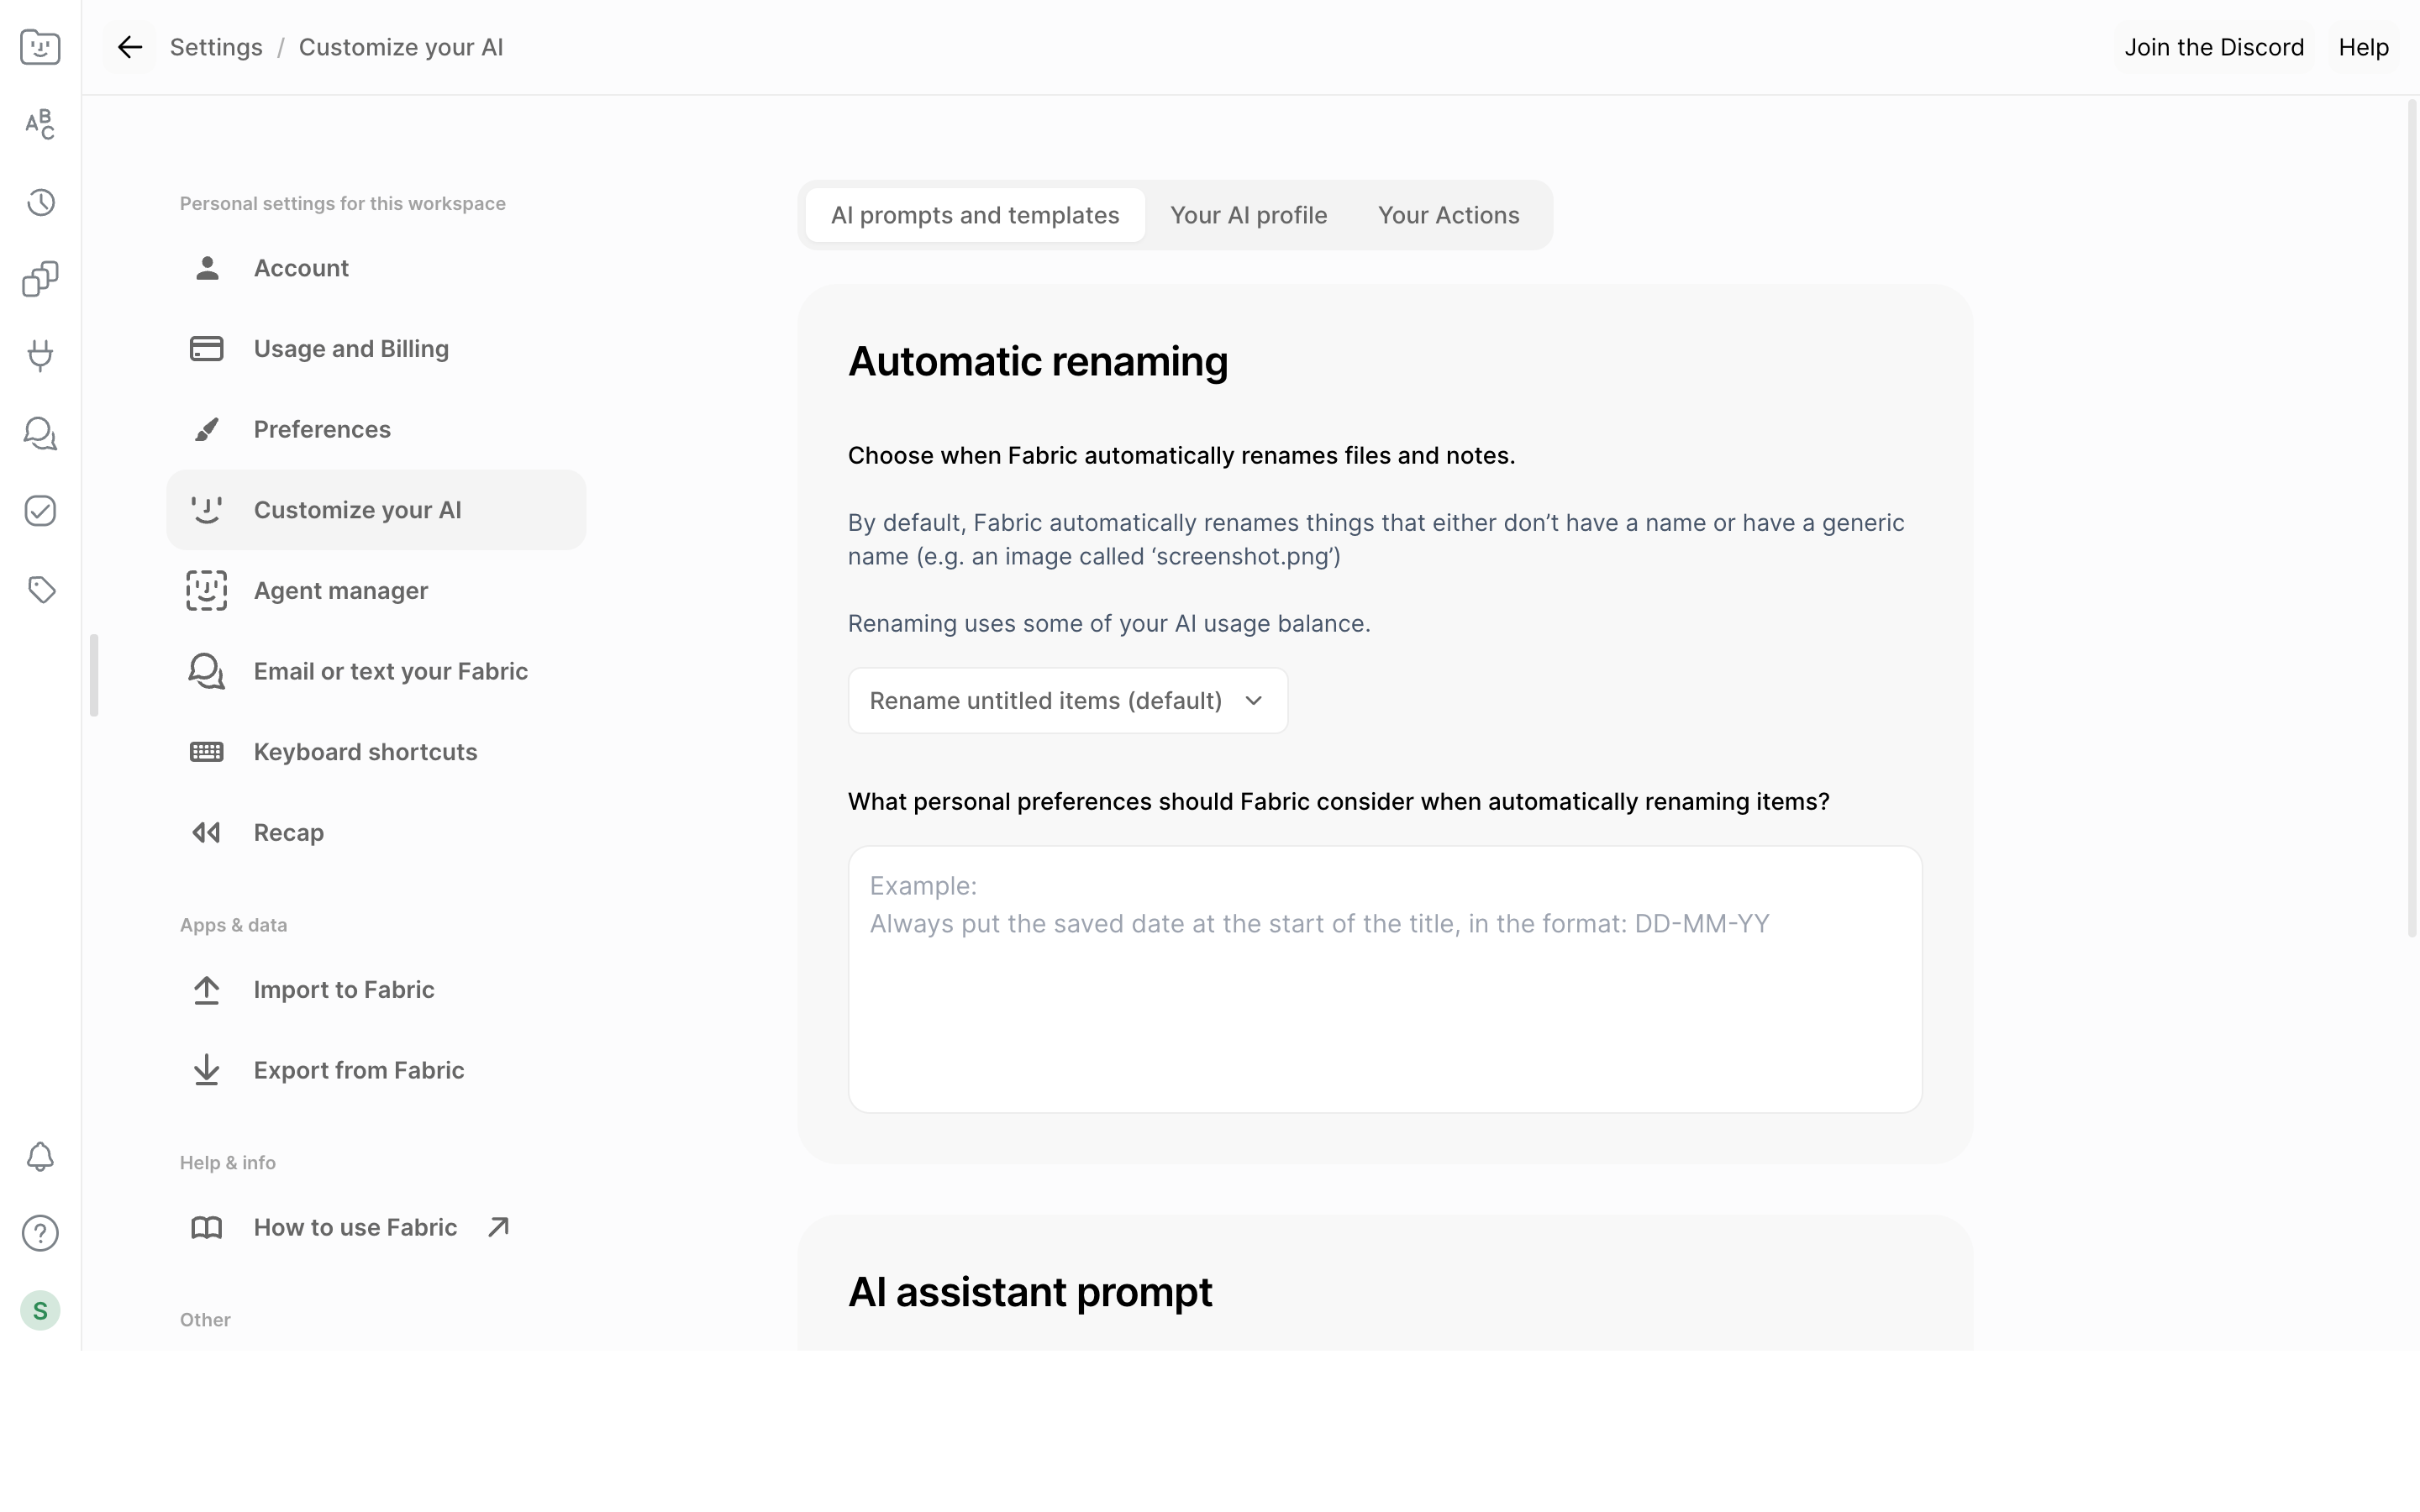Open the chat bubbles icon in left rail
Viewport: 2420px width, 1512px height.
tap(40, 433)
